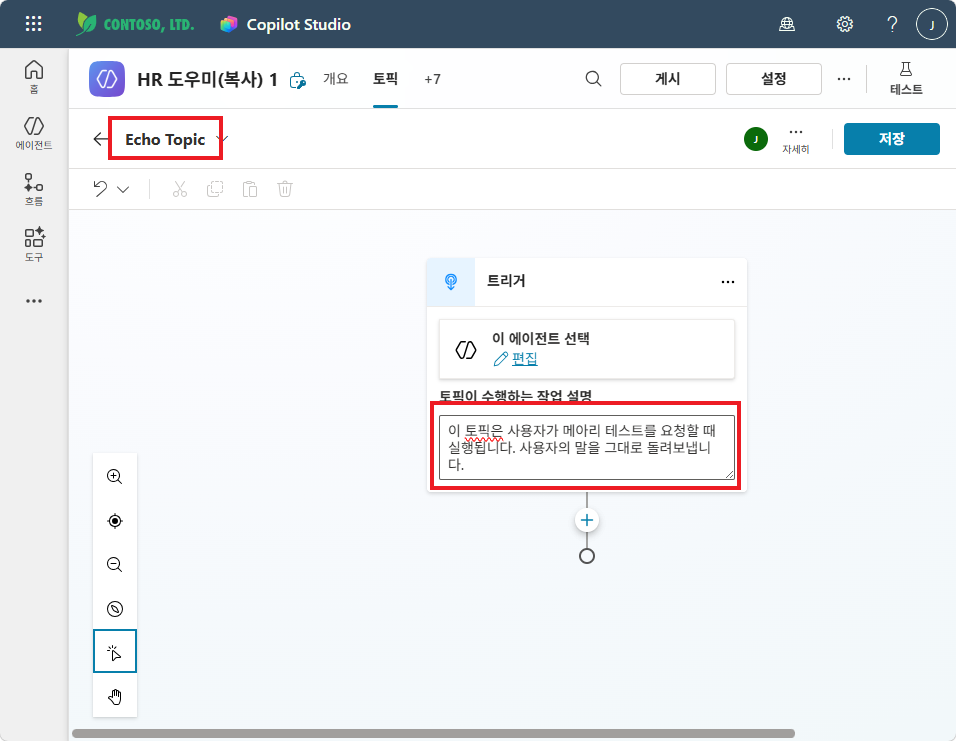Open the settings gear icon
The height and width of the screenshot is (741, 956).
point(844,24)
